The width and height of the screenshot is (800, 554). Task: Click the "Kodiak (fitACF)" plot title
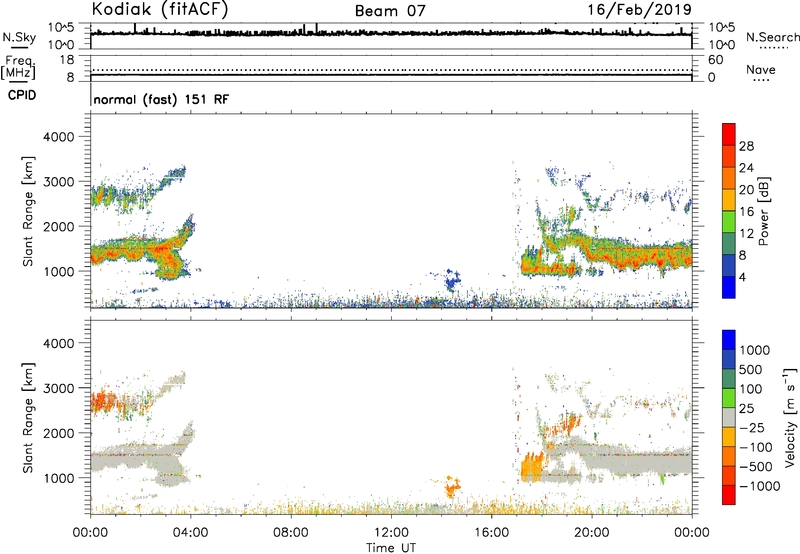pyautogui.click(x=160, y=9)
